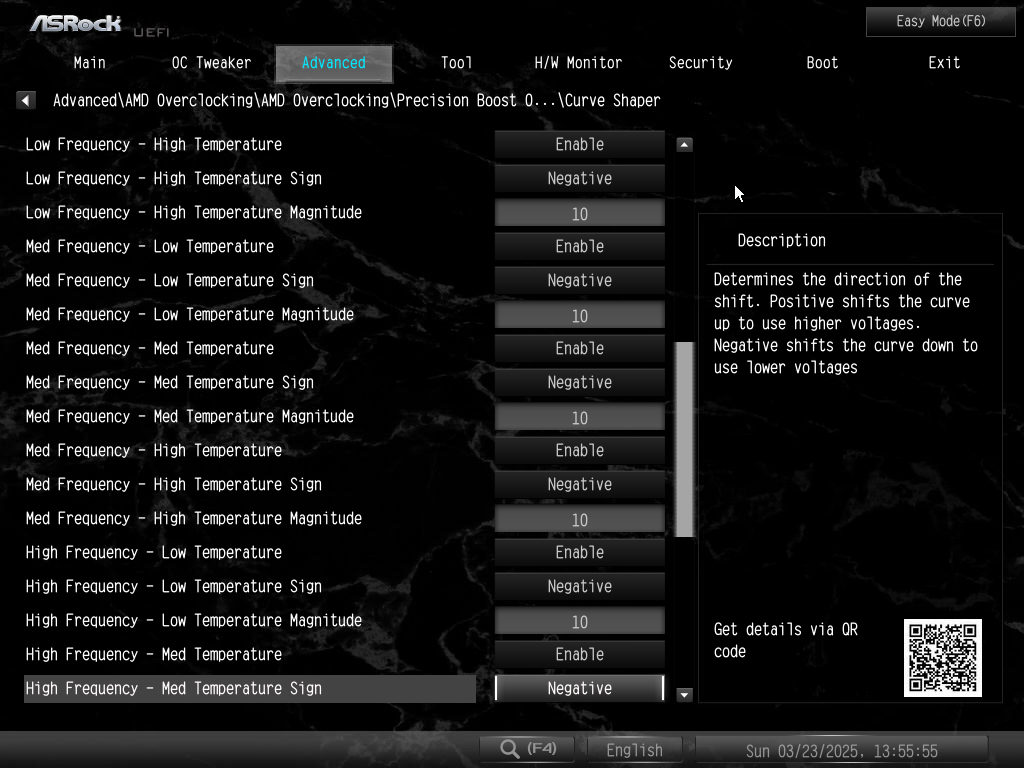This screenshot has height=768, width=1024.
Task: Click the Description panel heading
Action: 781,240
